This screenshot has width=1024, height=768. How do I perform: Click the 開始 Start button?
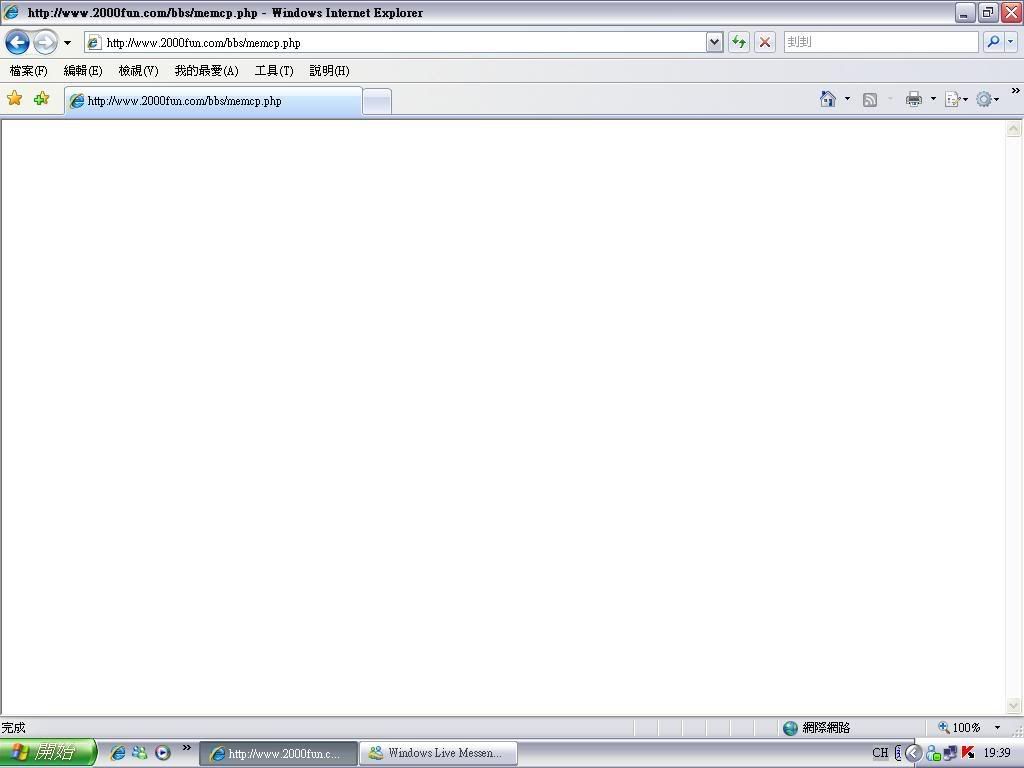pyautogui.click(x=47, y=753)
